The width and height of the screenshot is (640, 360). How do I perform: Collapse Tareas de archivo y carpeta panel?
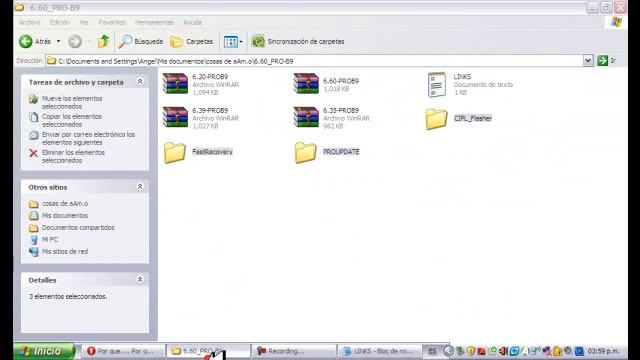[140, 82]
